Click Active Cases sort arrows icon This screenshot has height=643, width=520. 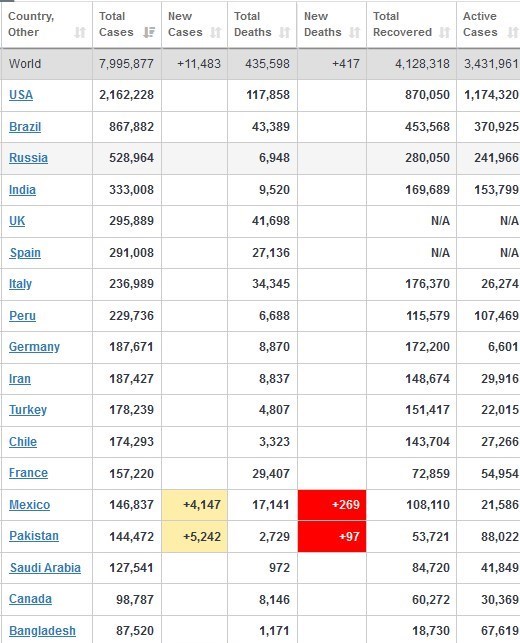(x=513, y=32)
